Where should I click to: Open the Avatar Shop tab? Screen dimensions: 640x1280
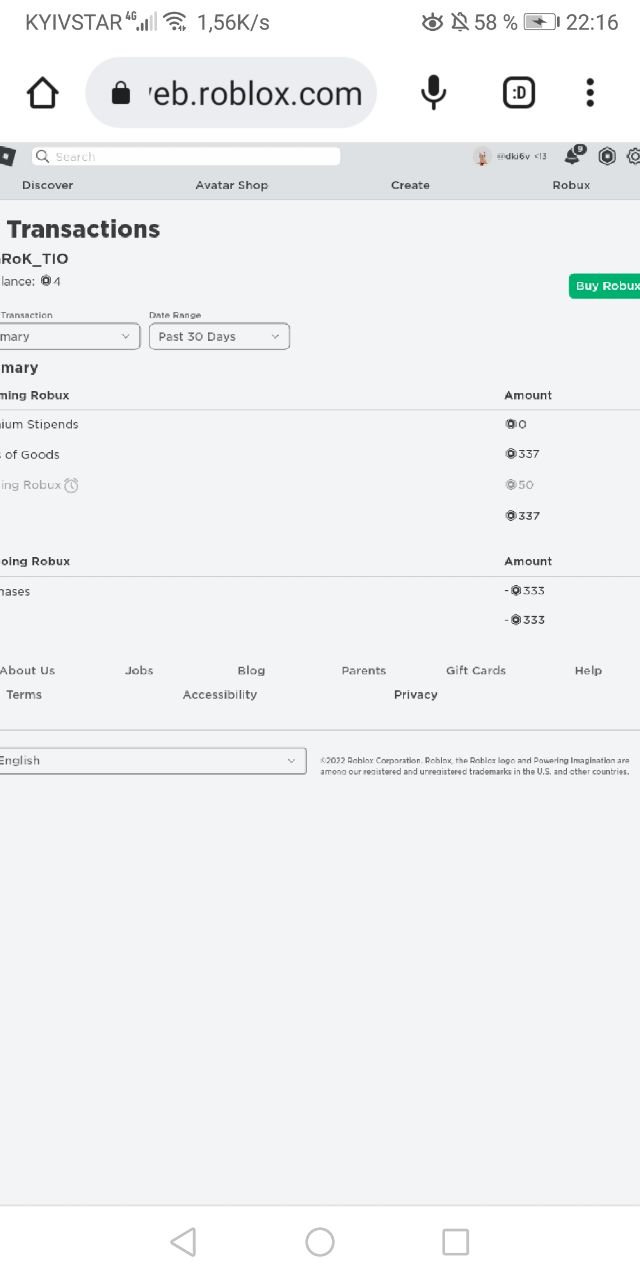pos(231,185)
